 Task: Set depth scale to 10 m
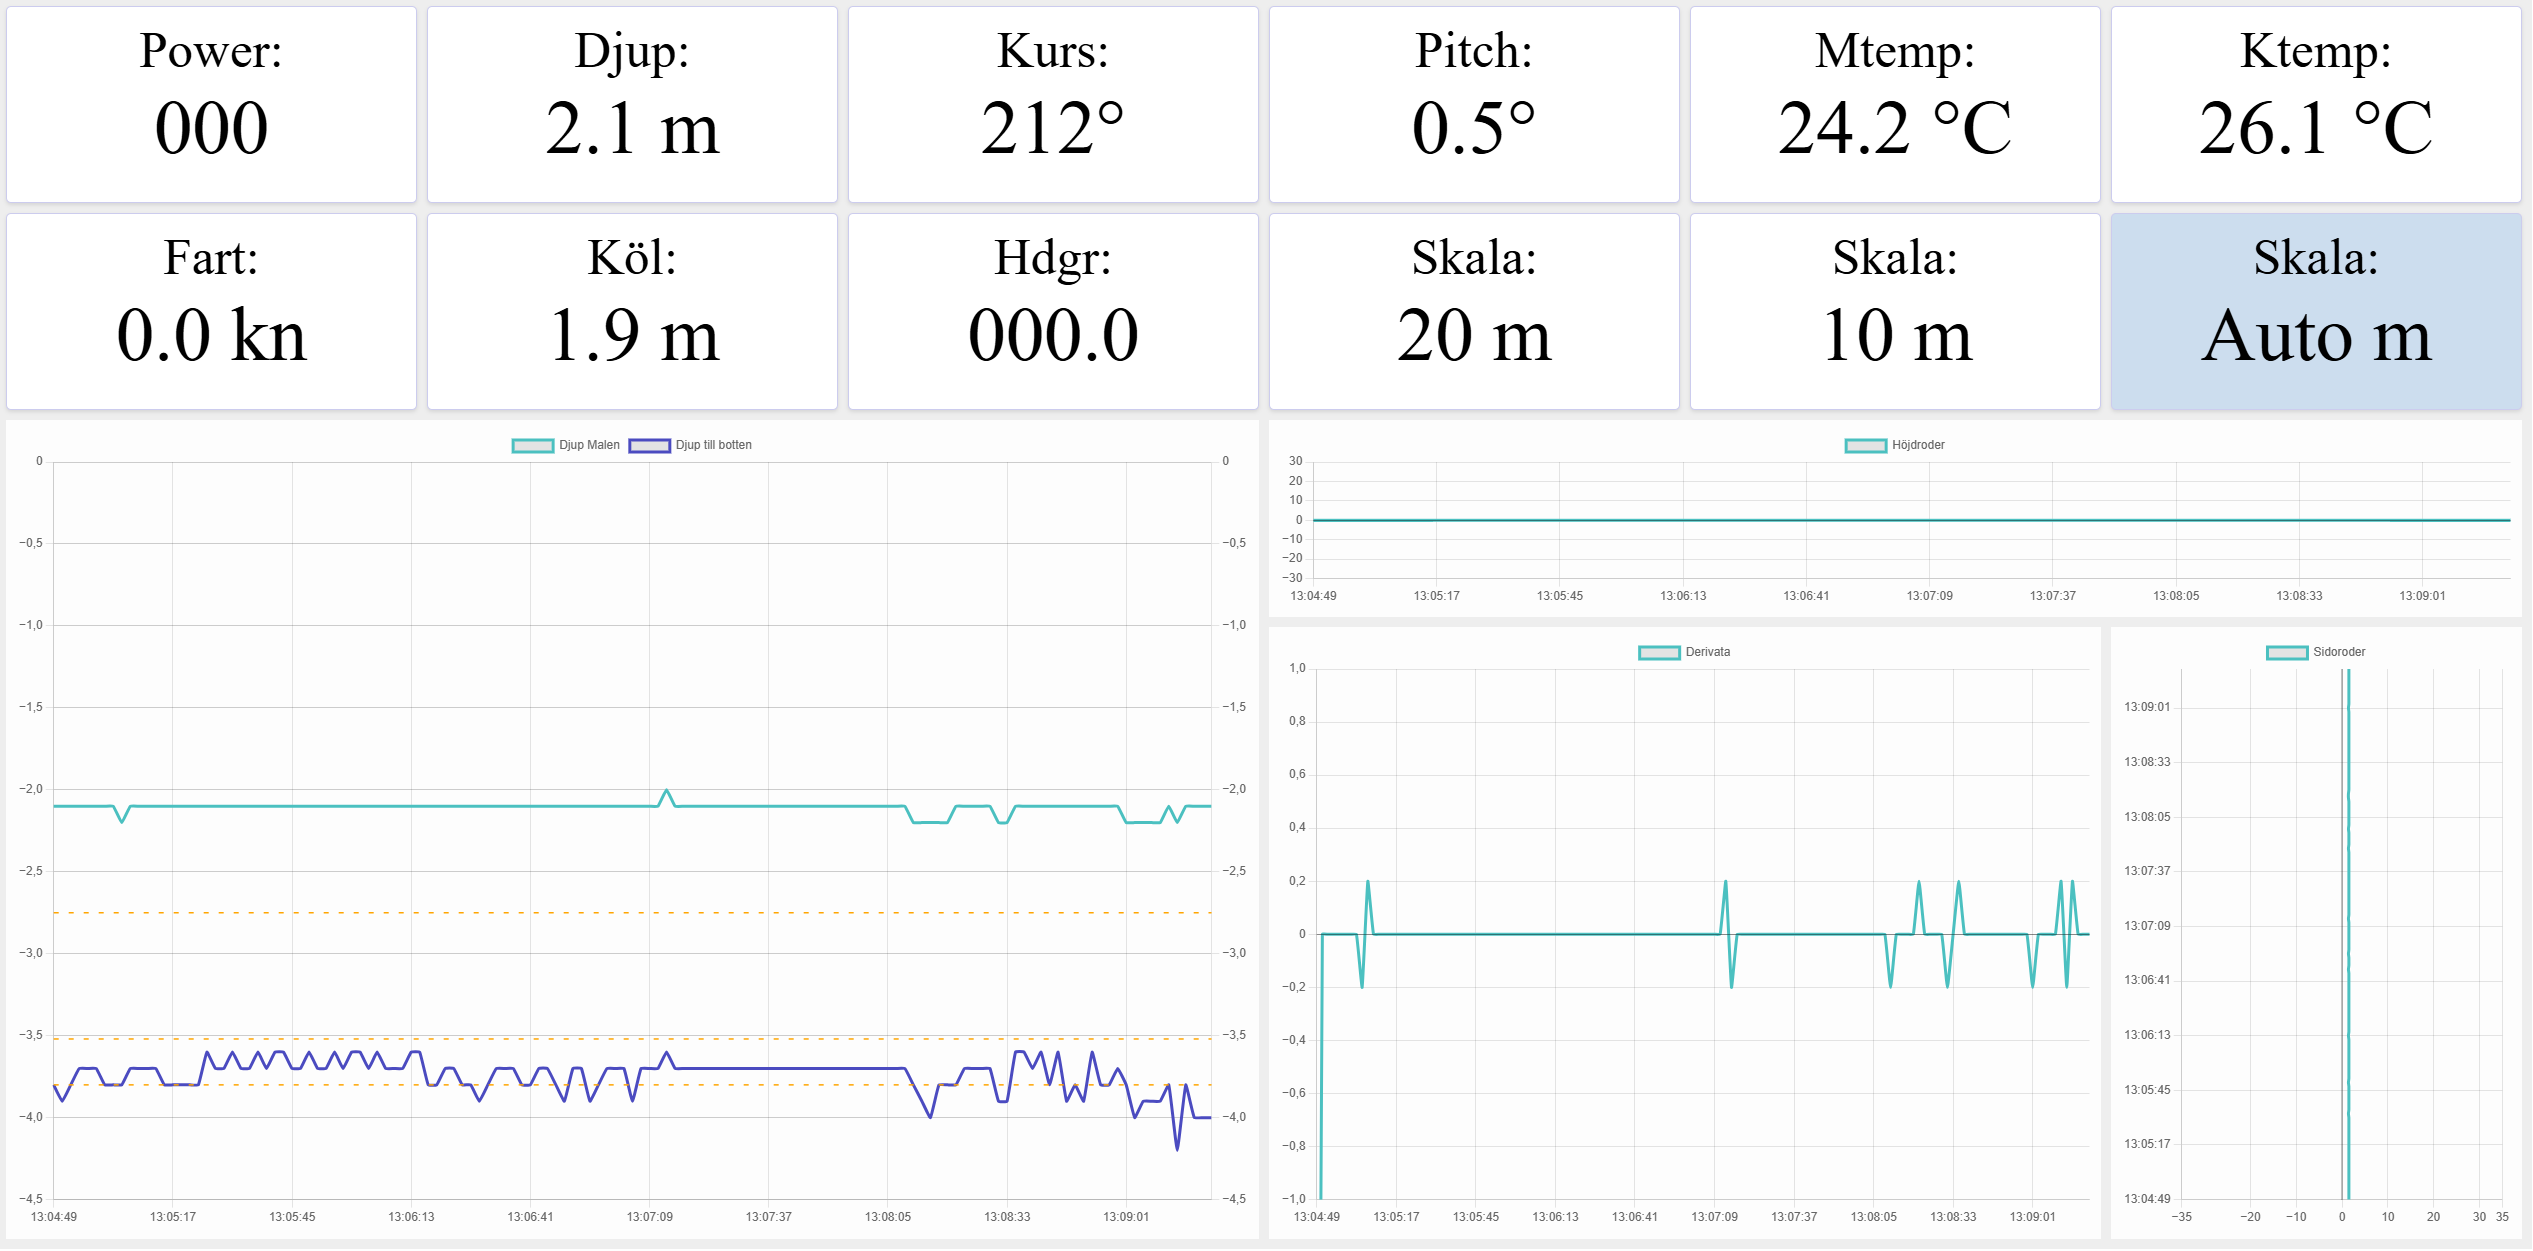click(1895, 312)
